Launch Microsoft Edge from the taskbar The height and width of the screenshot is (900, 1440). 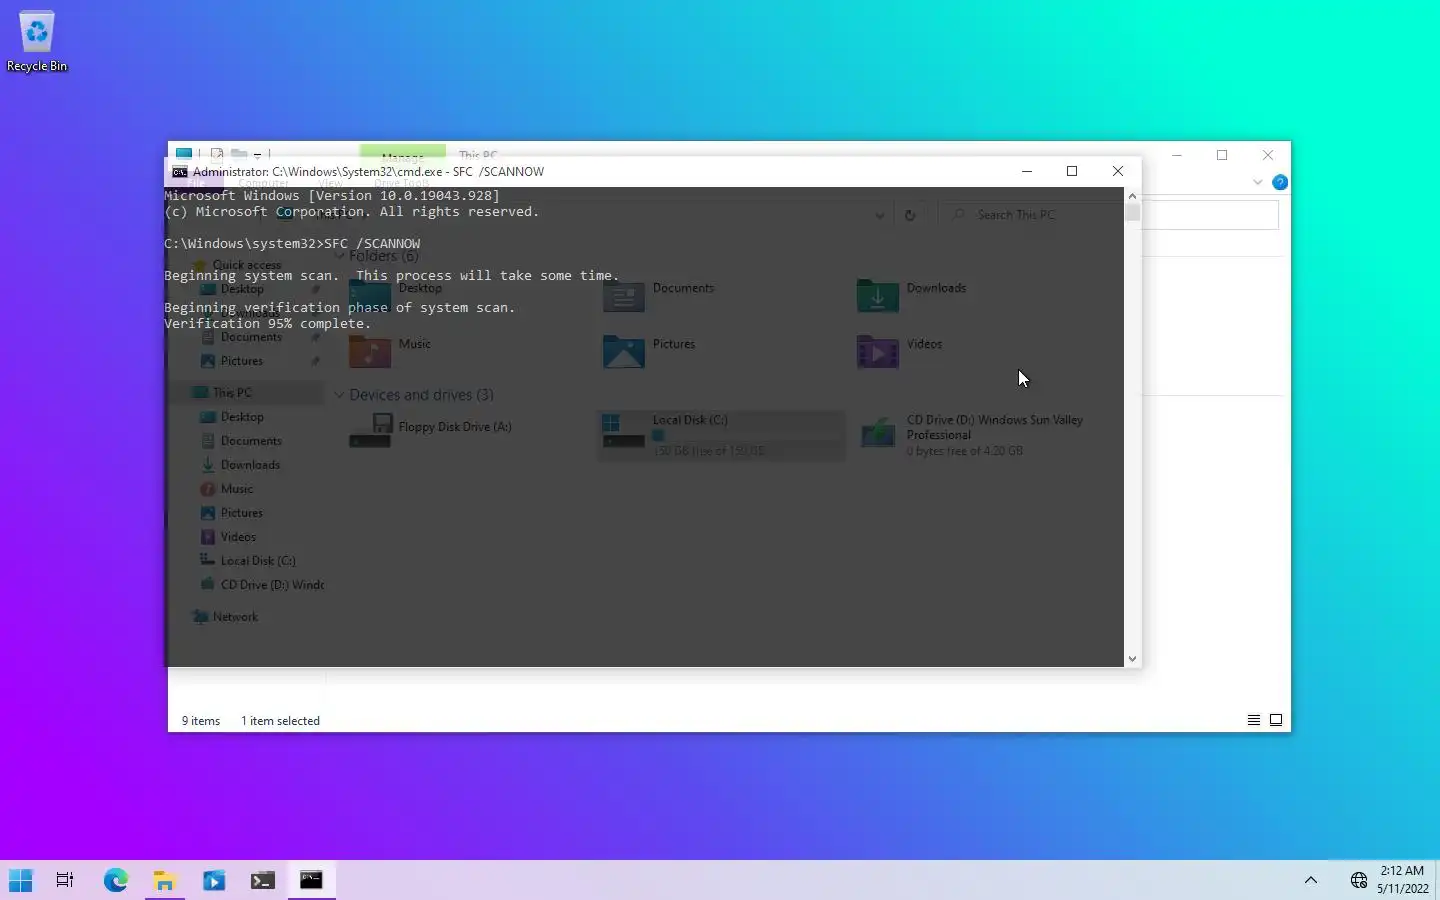click(x=116, y=880)
